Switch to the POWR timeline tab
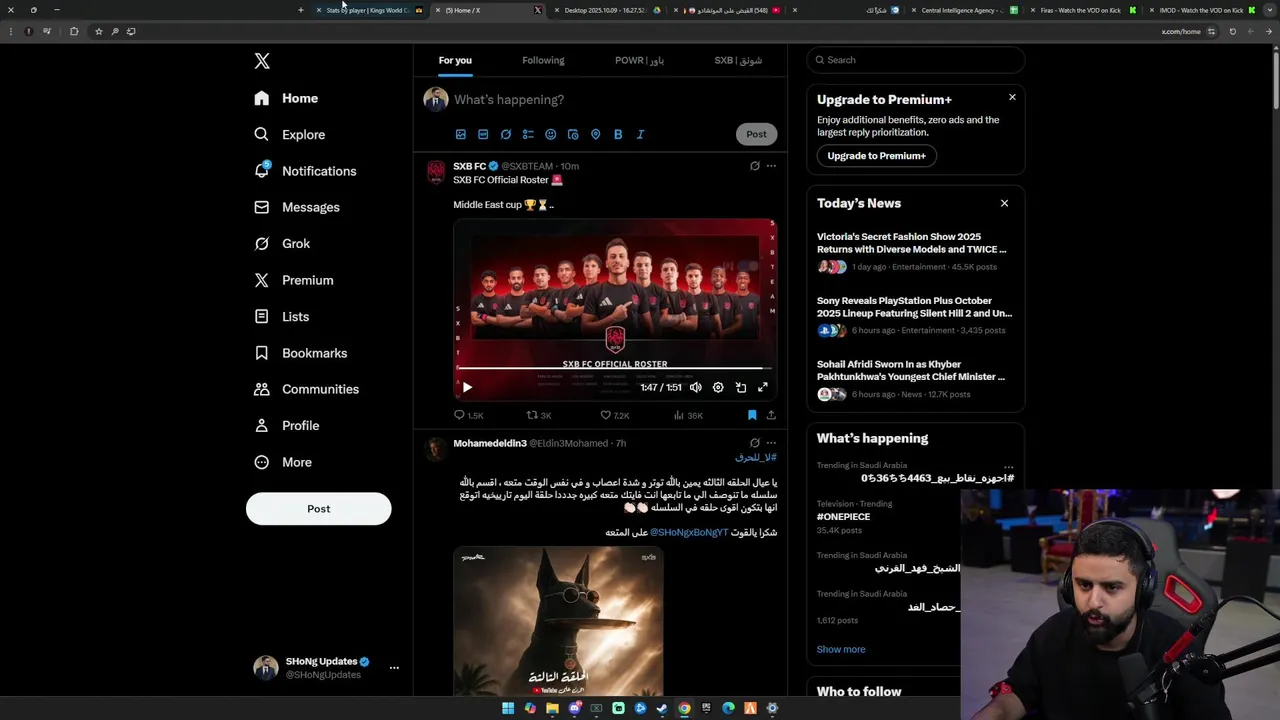This screenshot has width=1280, height=720. (x=639, y=60)
